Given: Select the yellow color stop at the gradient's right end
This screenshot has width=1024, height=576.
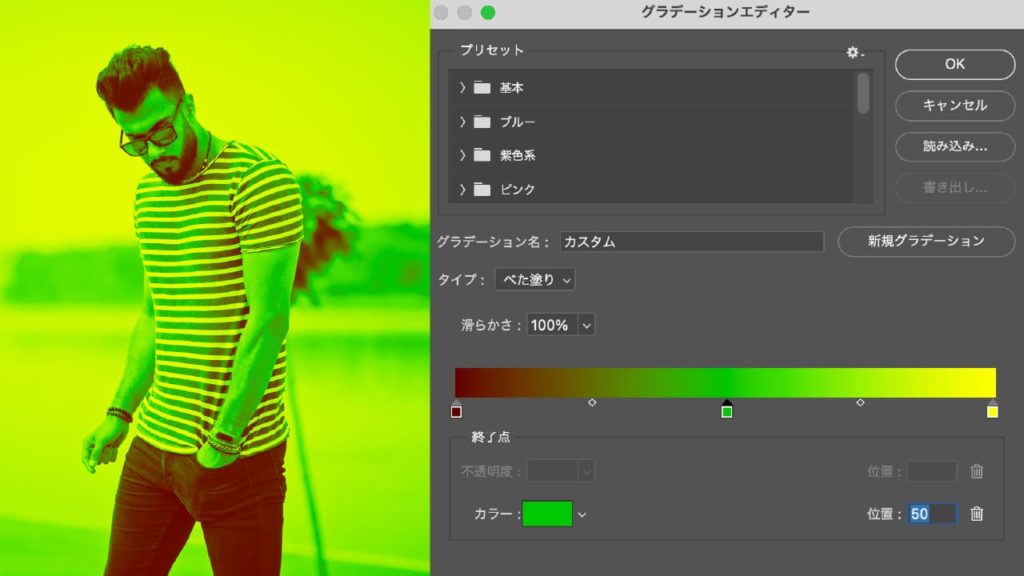Looking at the screenshot, I should point(992,410).
